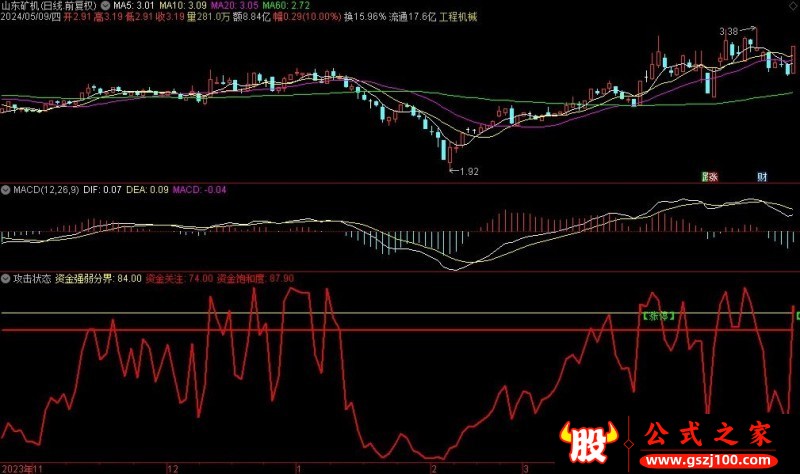Image resolution: width=800 pixels, height=474 pixels.
Task: Click the 工程机械 sector label
Action: 457,17
